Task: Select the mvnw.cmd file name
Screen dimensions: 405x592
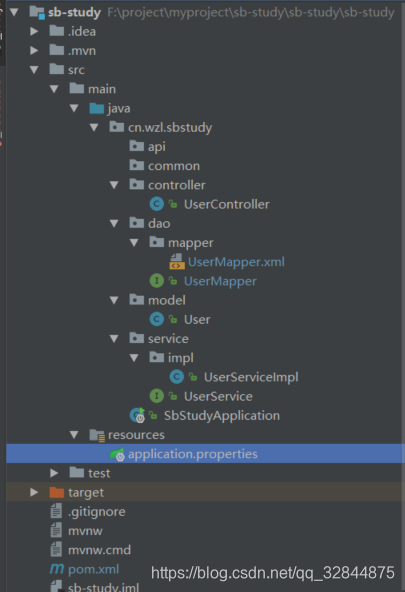Action: [x=99, y=550]
